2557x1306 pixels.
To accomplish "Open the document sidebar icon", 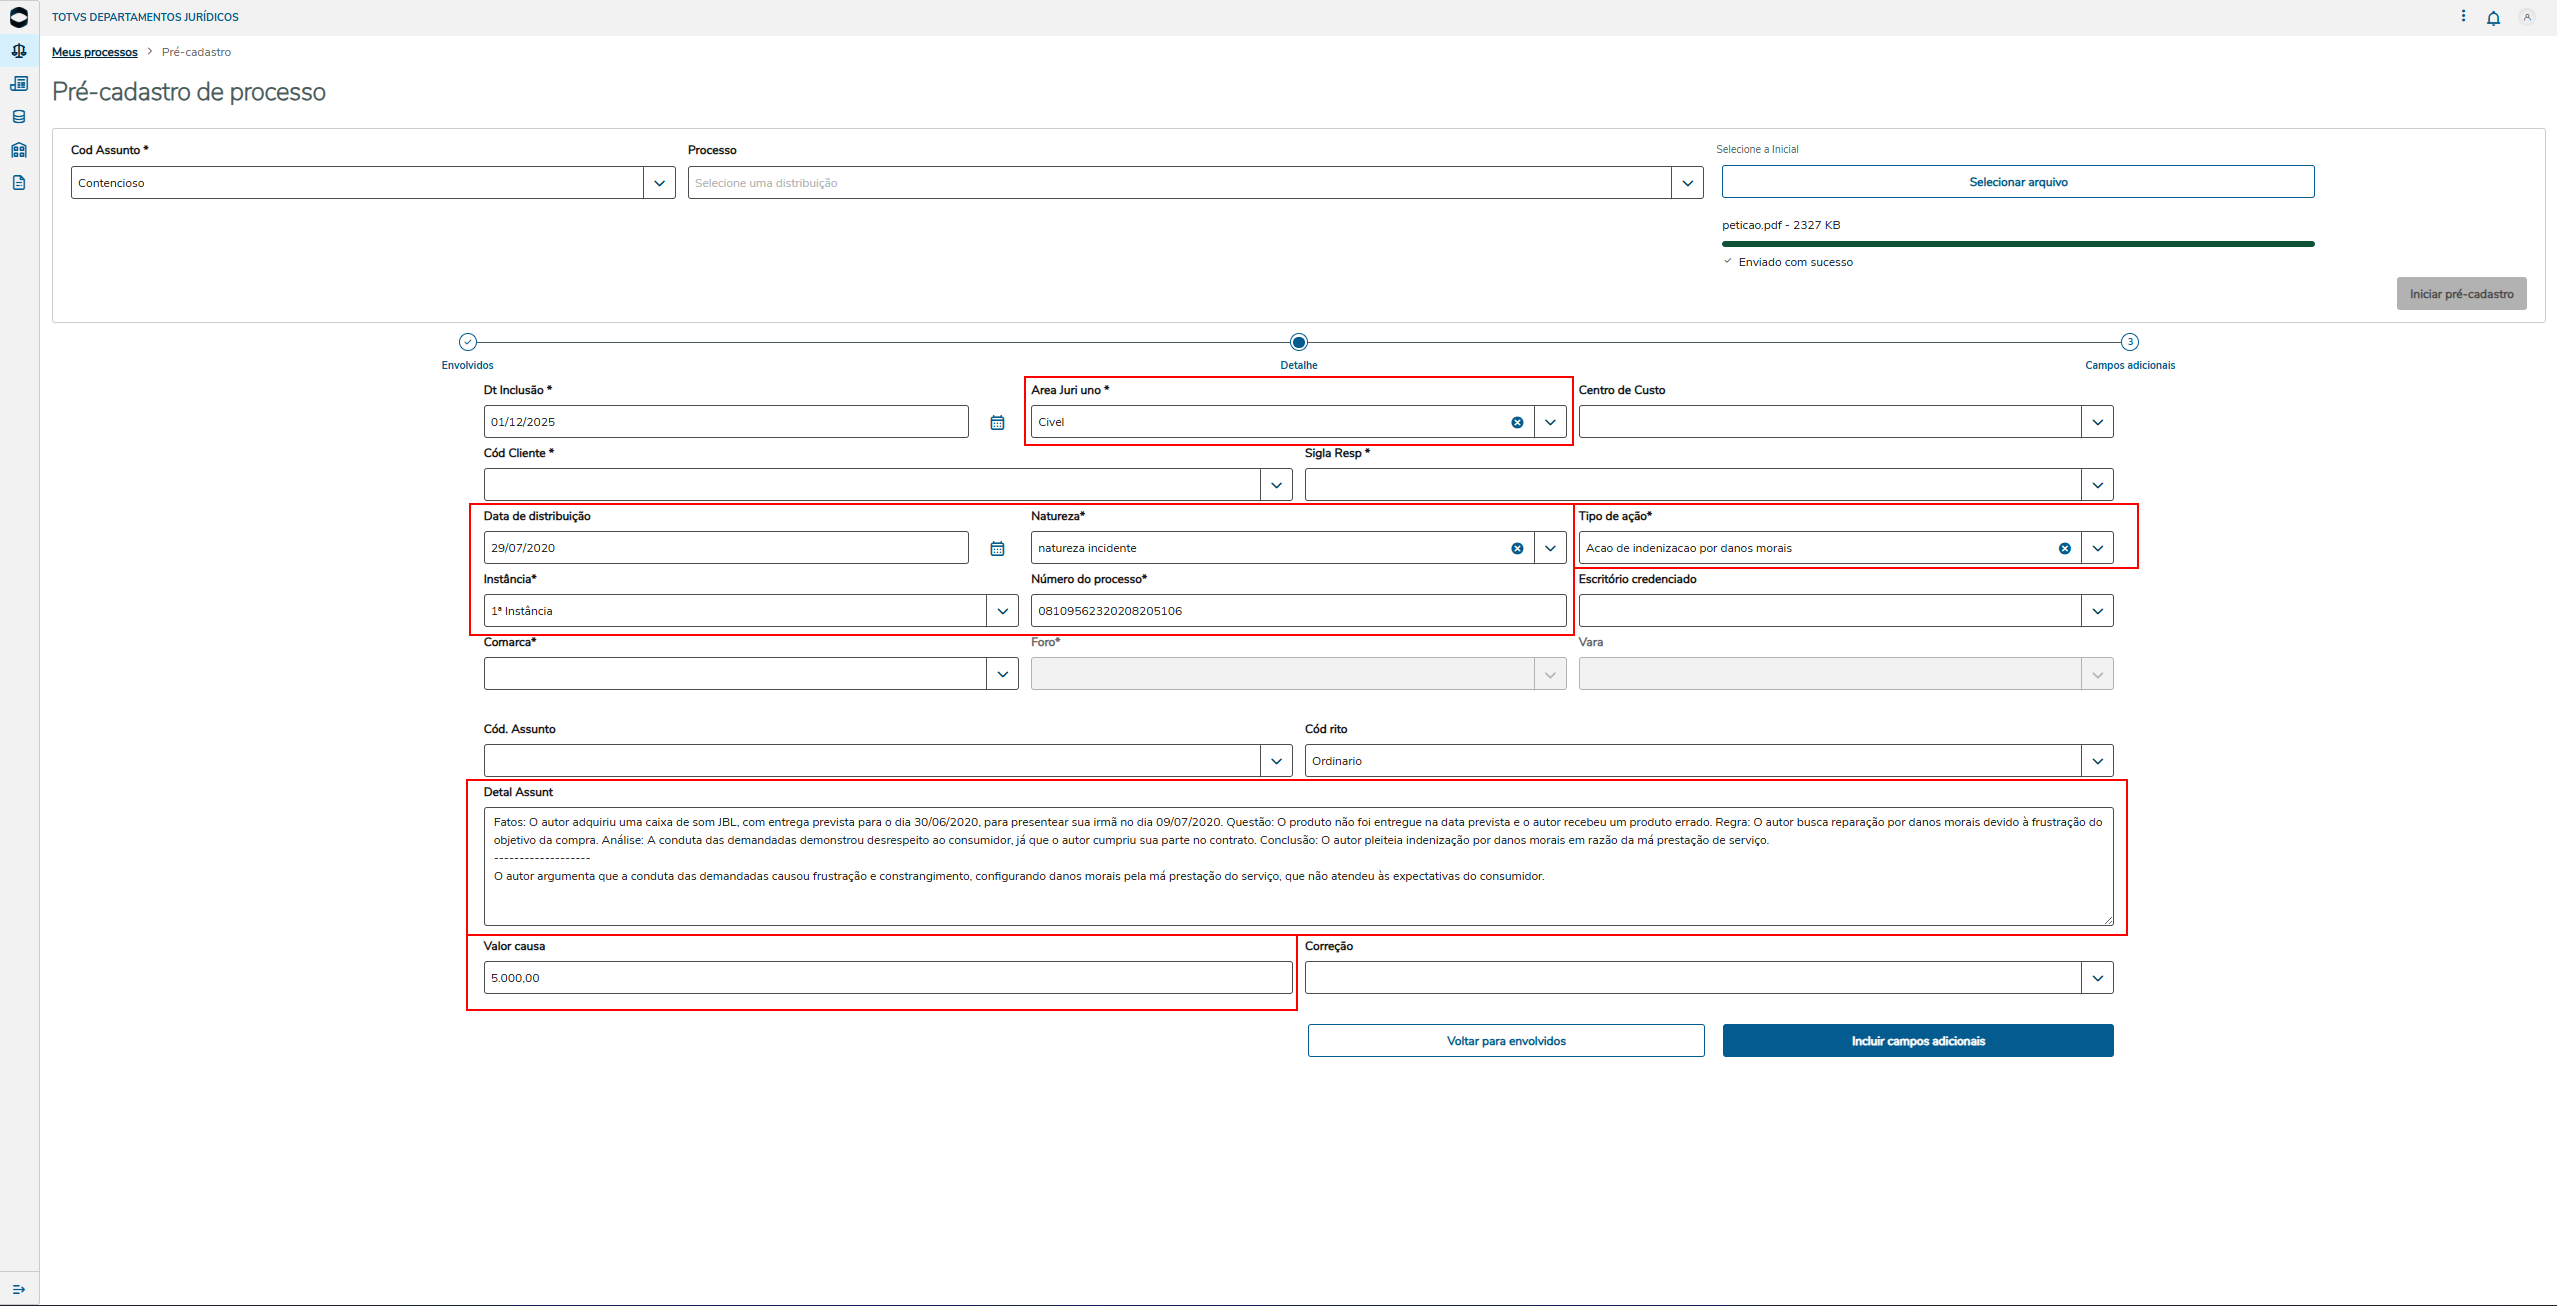I will (19, 183).
